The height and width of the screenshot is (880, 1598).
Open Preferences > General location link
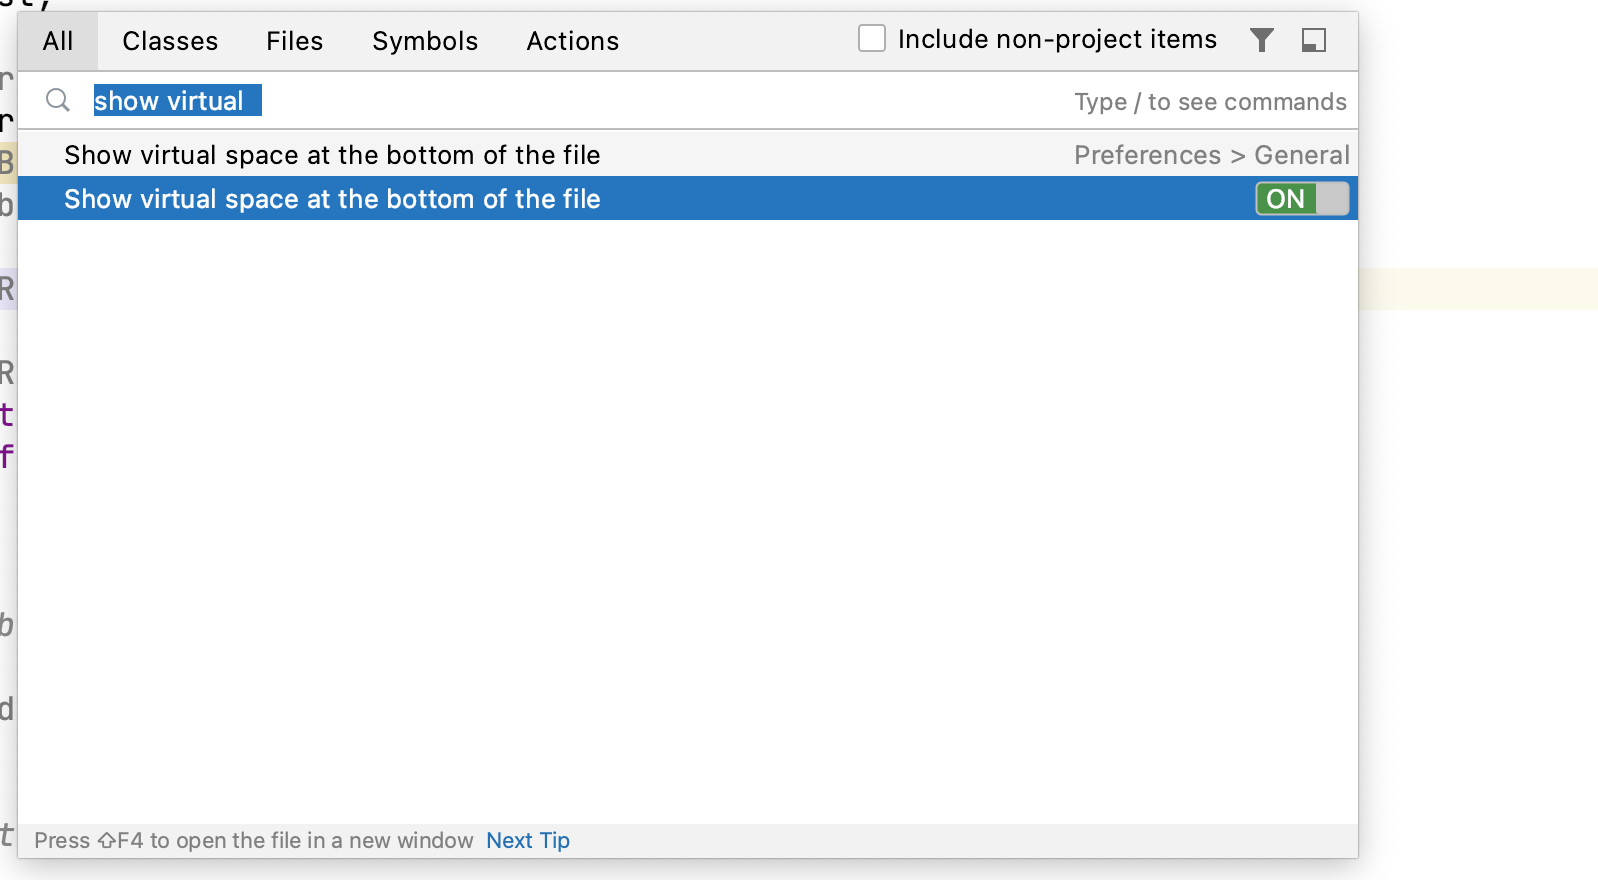1211,155
